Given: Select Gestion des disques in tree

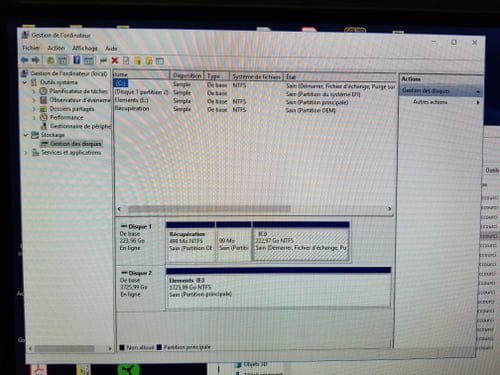Looking at the screenshot, I should (x=71, y=144).
